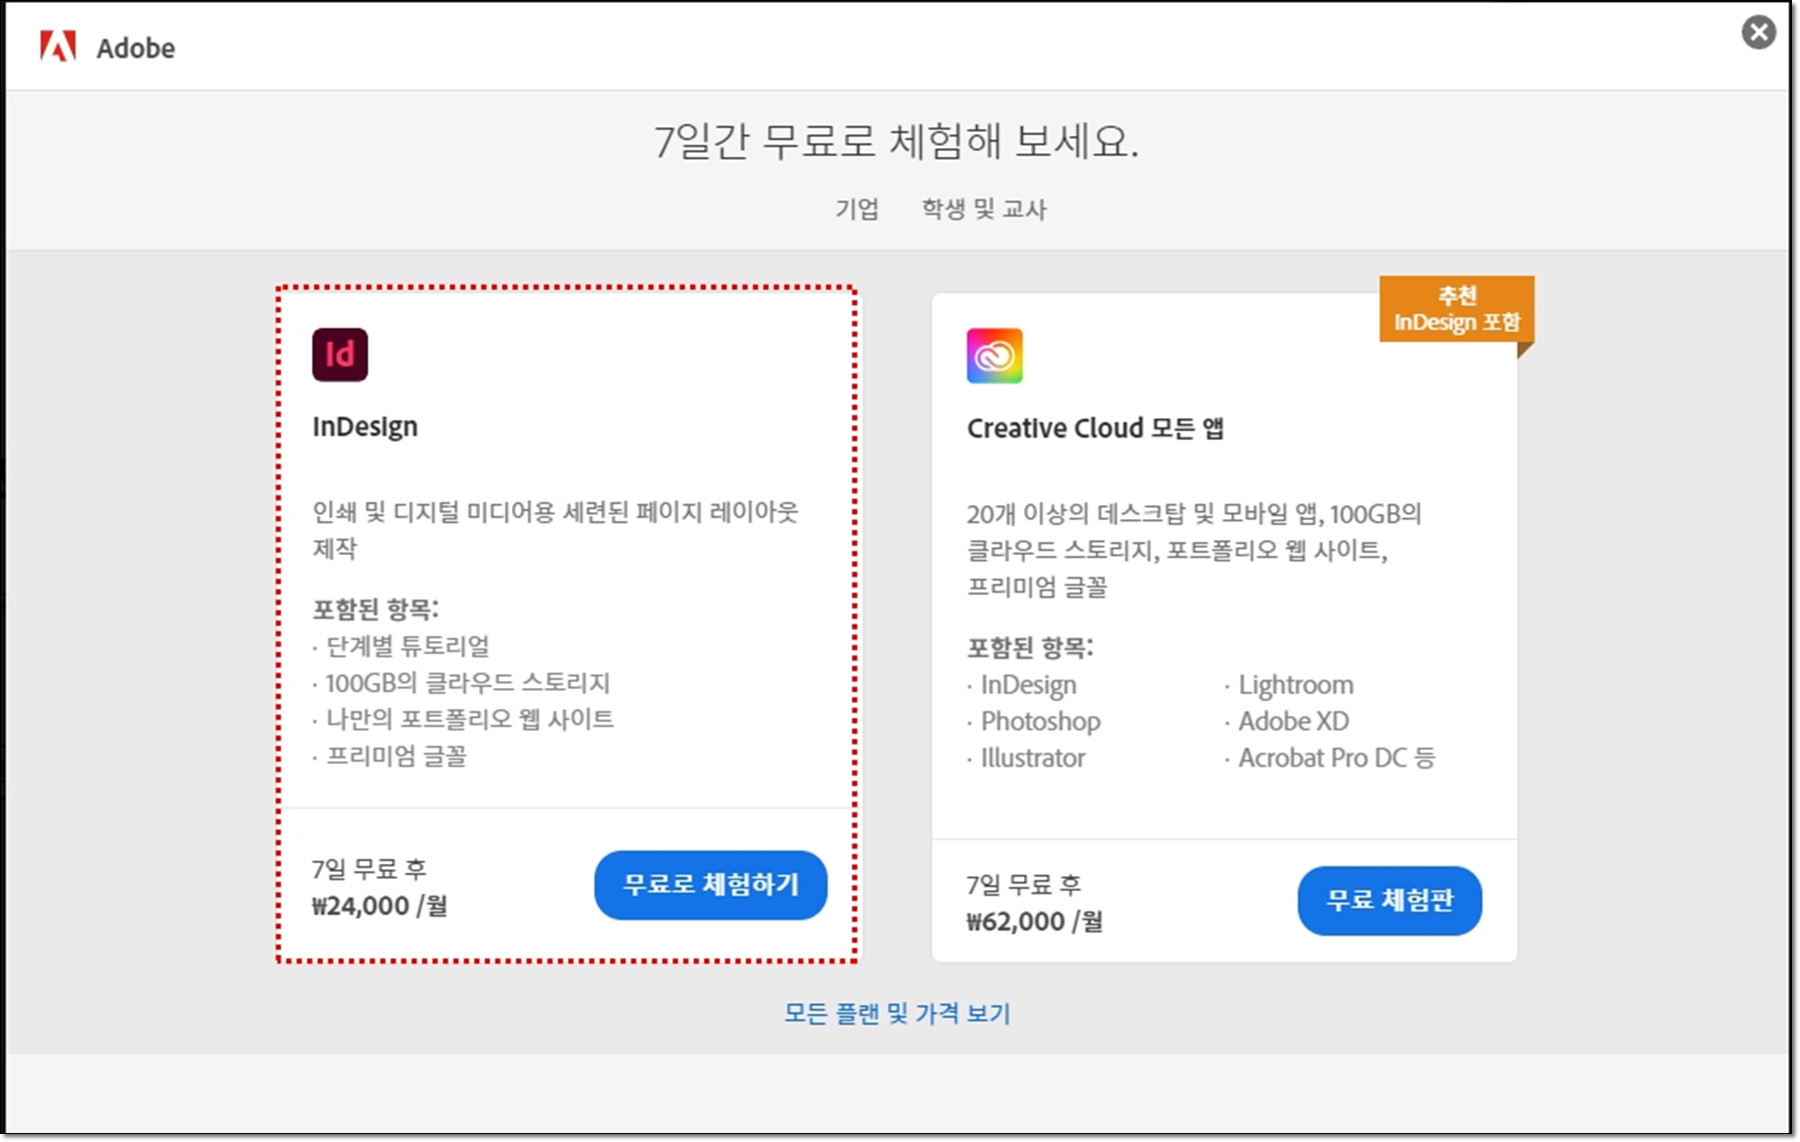Click the InDesign card title text
This screenshot has width=1800, height=1142.
(365, 427)
